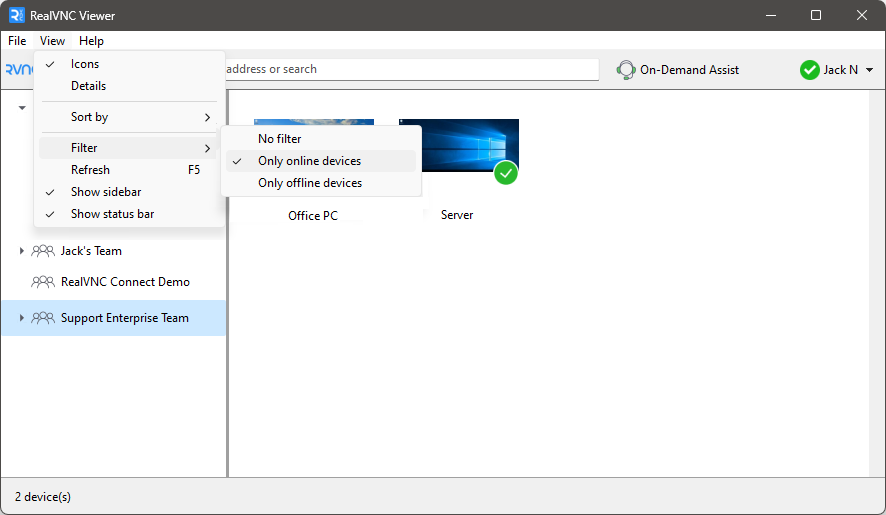Open the Help menu

(91, 41)
